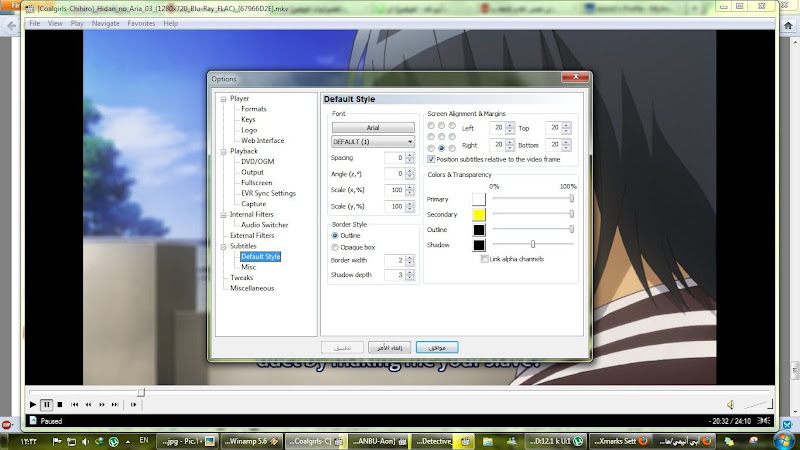The width and height of the screenshot is (800, 450).
Task: Collapse the Subtitles tree node
Action: tap(223, 246)
